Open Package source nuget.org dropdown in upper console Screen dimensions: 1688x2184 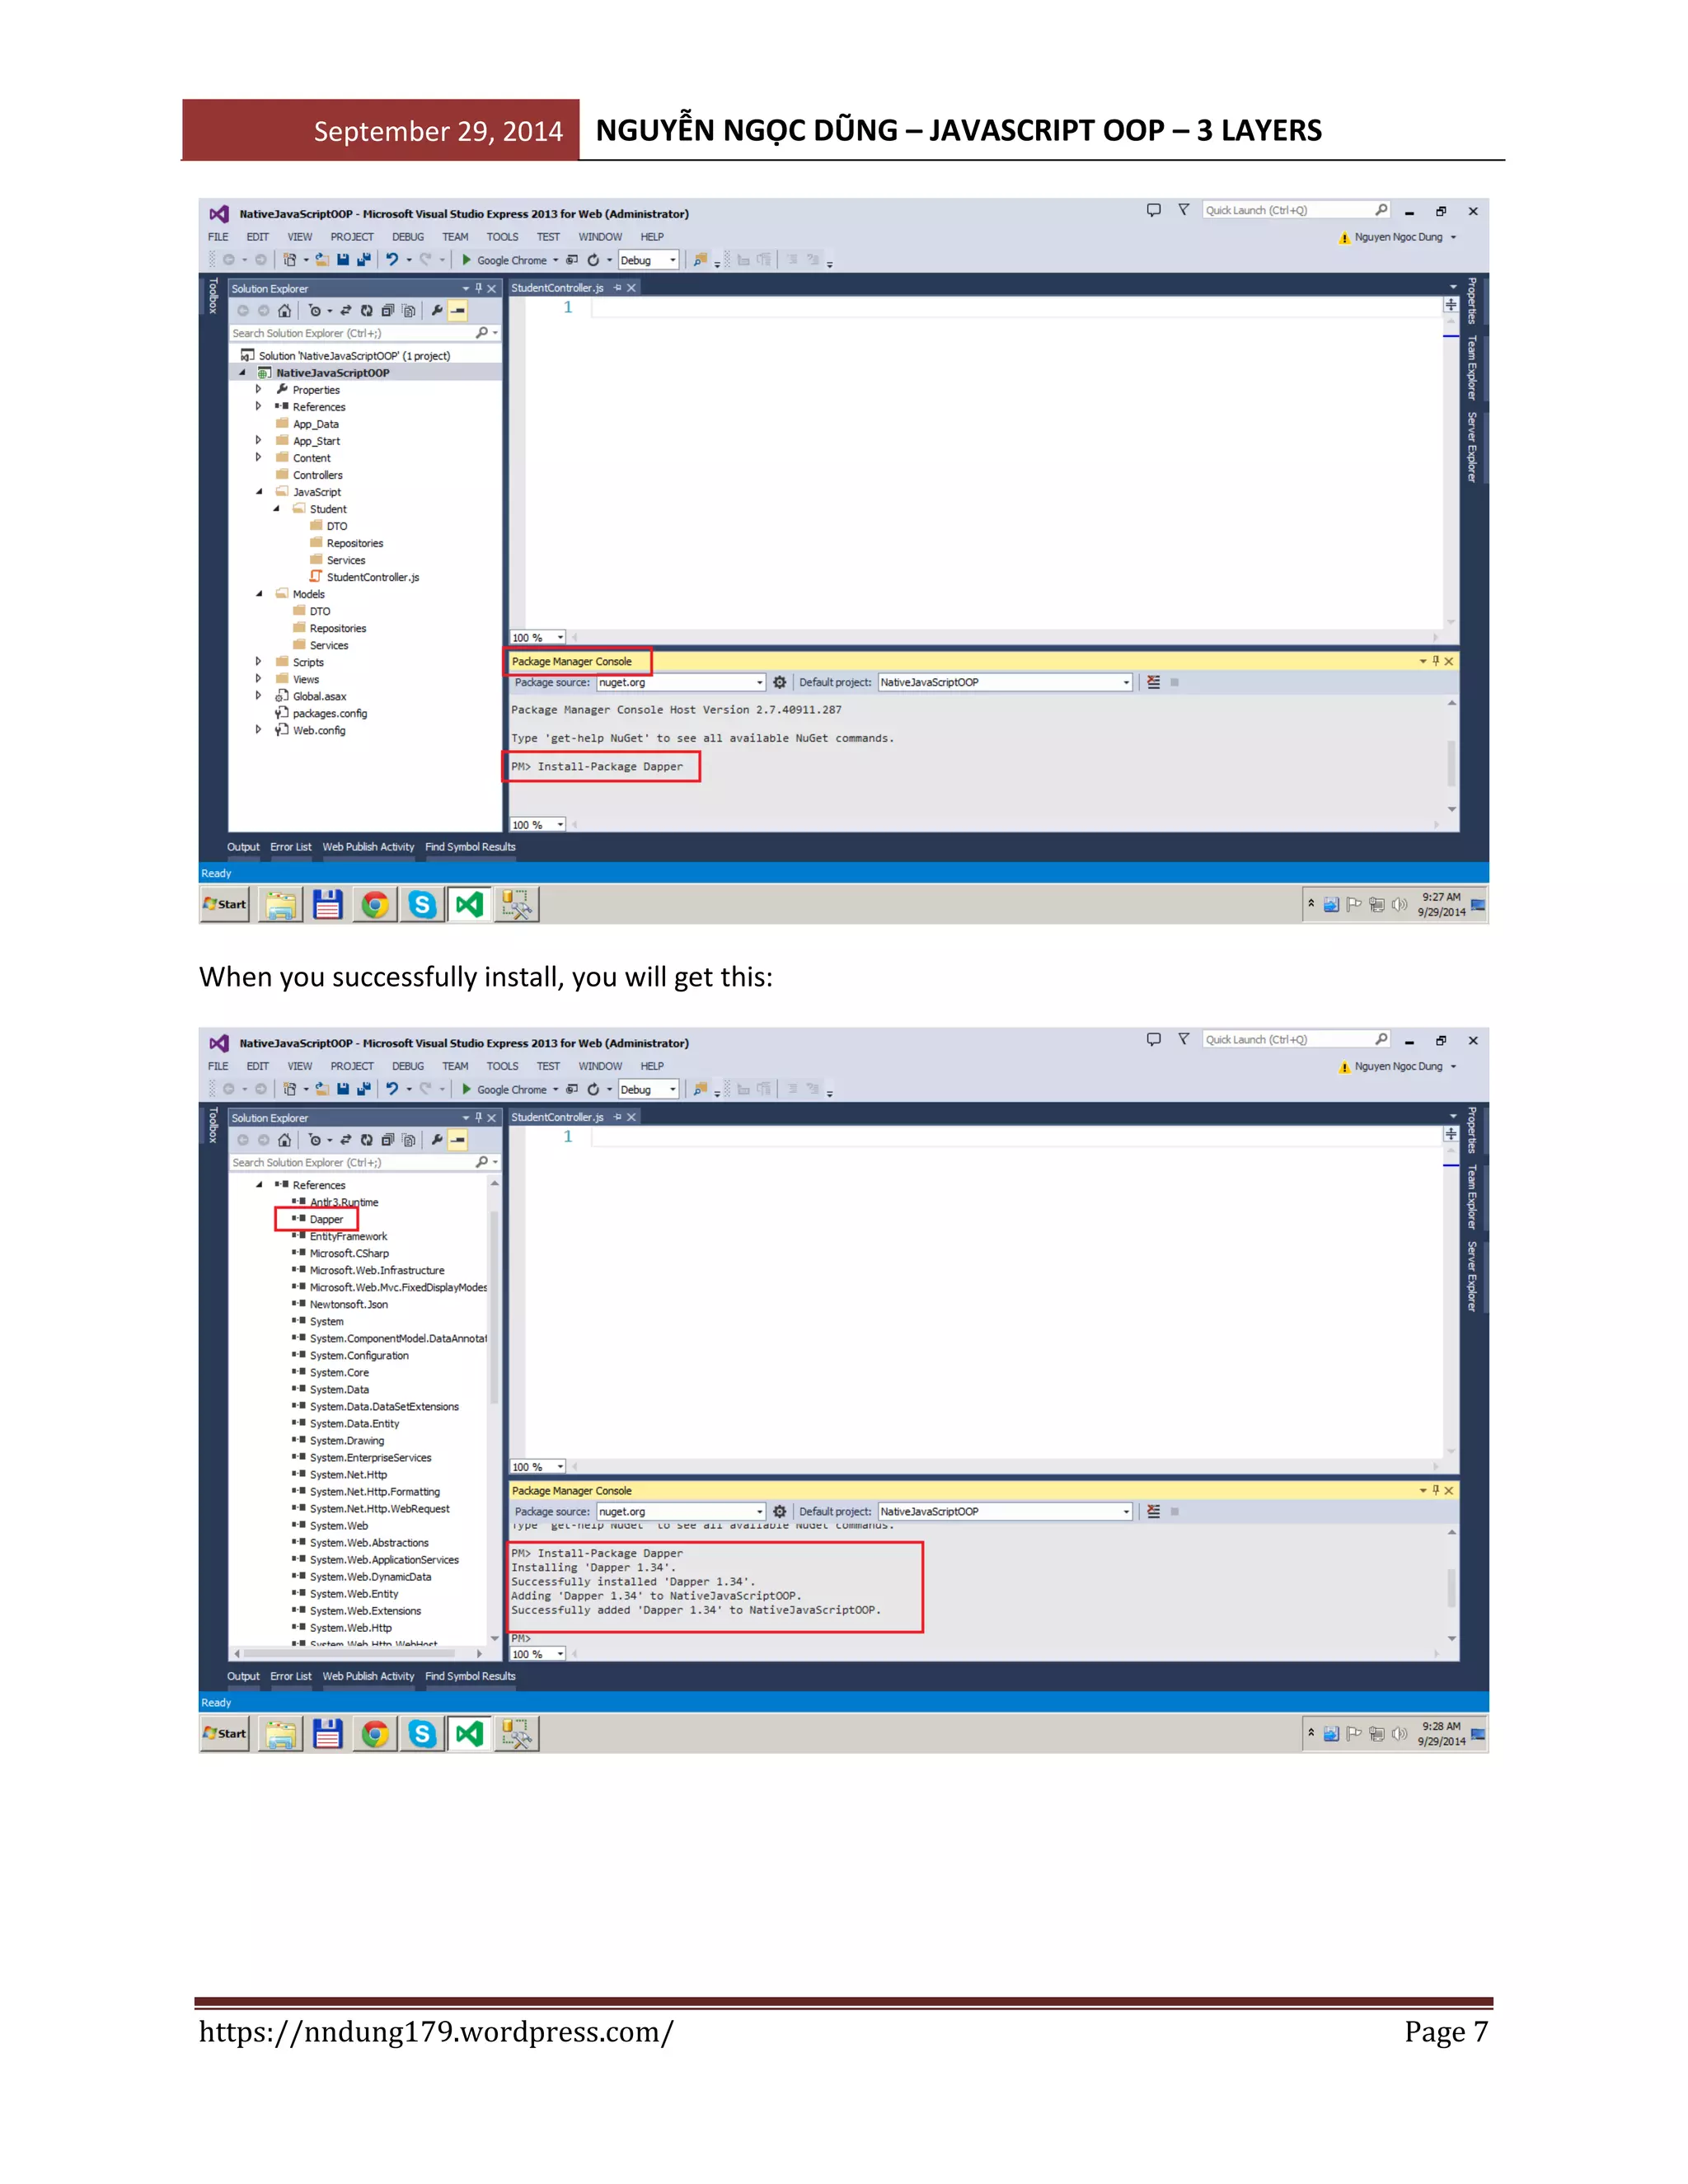759,682
